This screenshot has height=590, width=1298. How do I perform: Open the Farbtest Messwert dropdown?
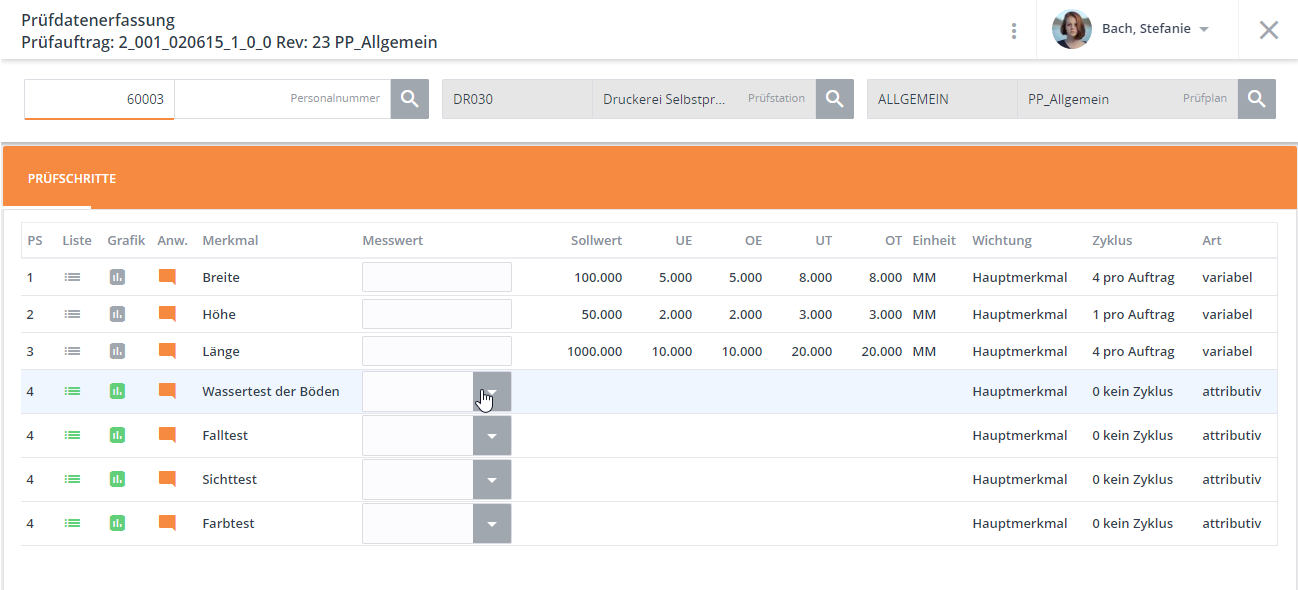coord(491,524)
